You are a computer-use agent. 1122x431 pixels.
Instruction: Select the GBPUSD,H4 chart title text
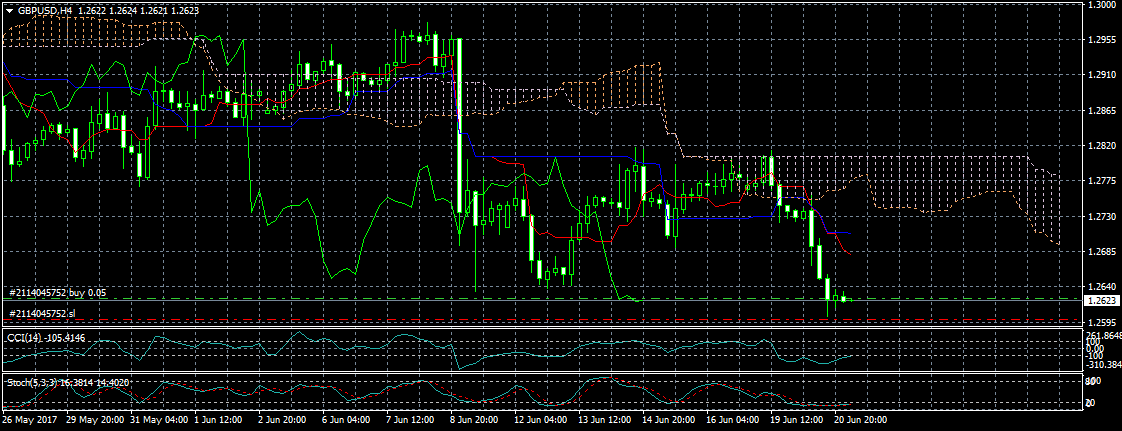click(45, 9)
